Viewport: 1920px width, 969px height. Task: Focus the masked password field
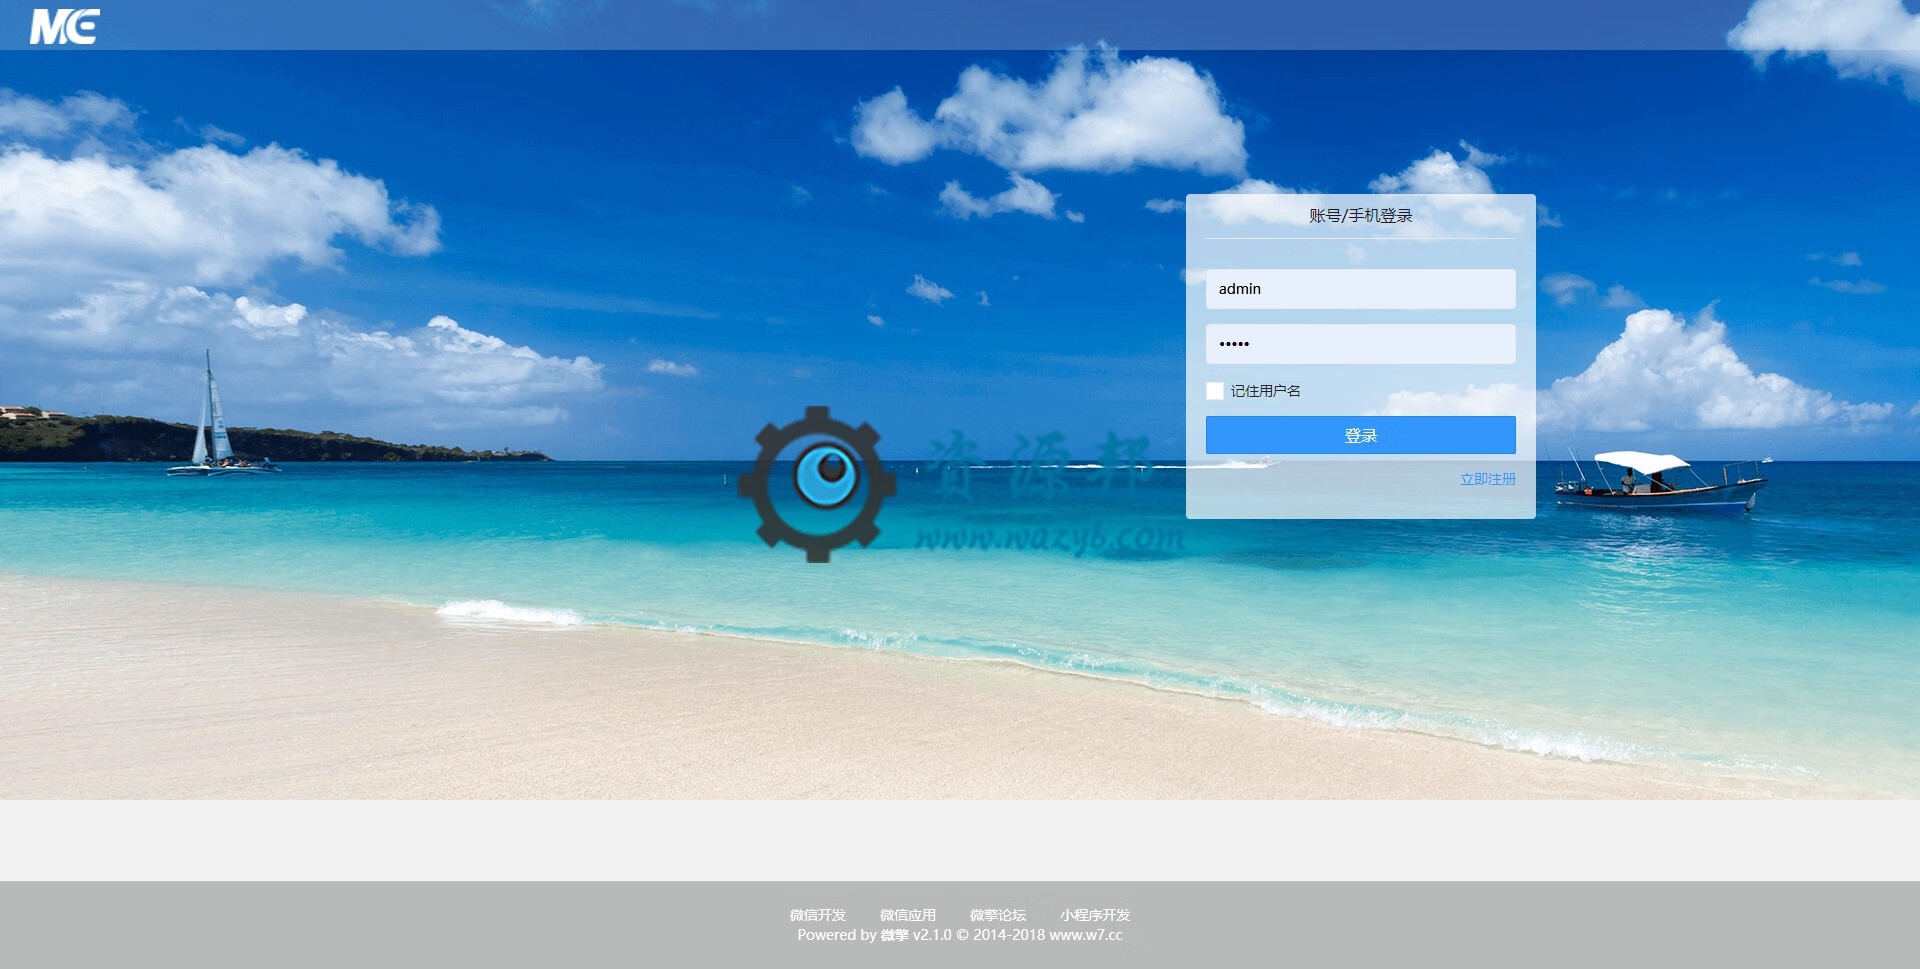coord(1360,344)
